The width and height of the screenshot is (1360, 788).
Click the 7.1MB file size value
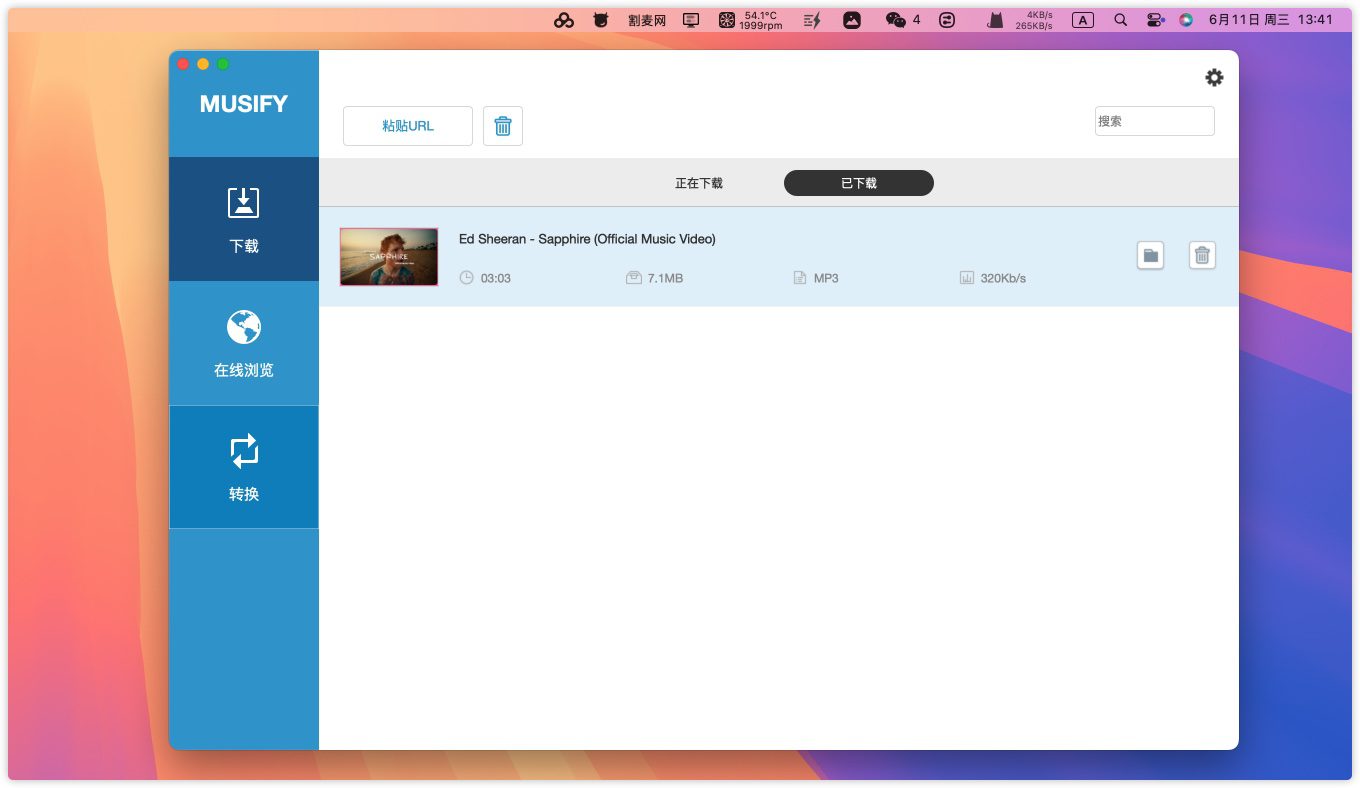(665, 278)
